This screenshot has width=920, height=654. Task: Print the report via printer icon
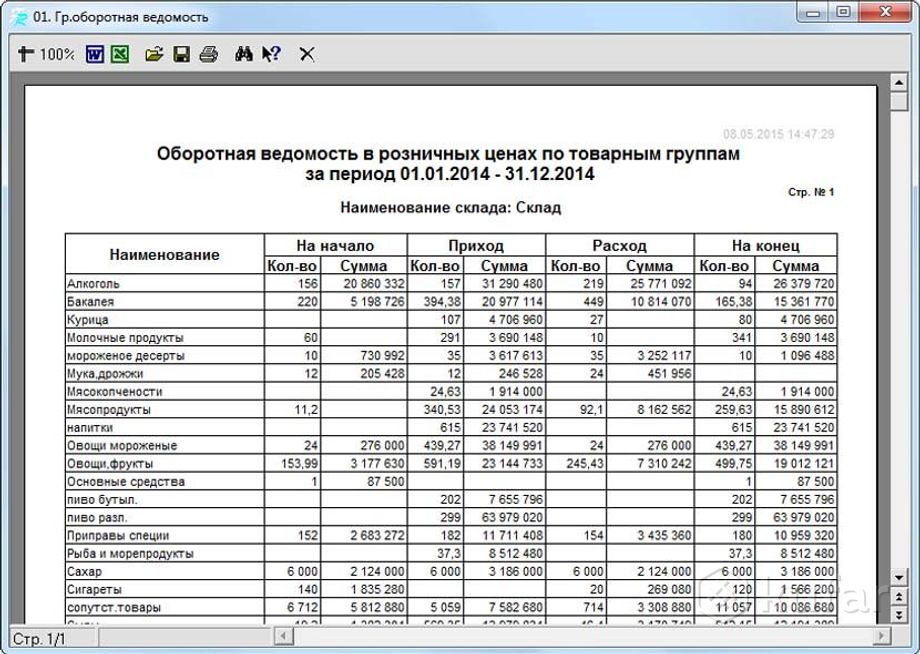coord(208,55)
